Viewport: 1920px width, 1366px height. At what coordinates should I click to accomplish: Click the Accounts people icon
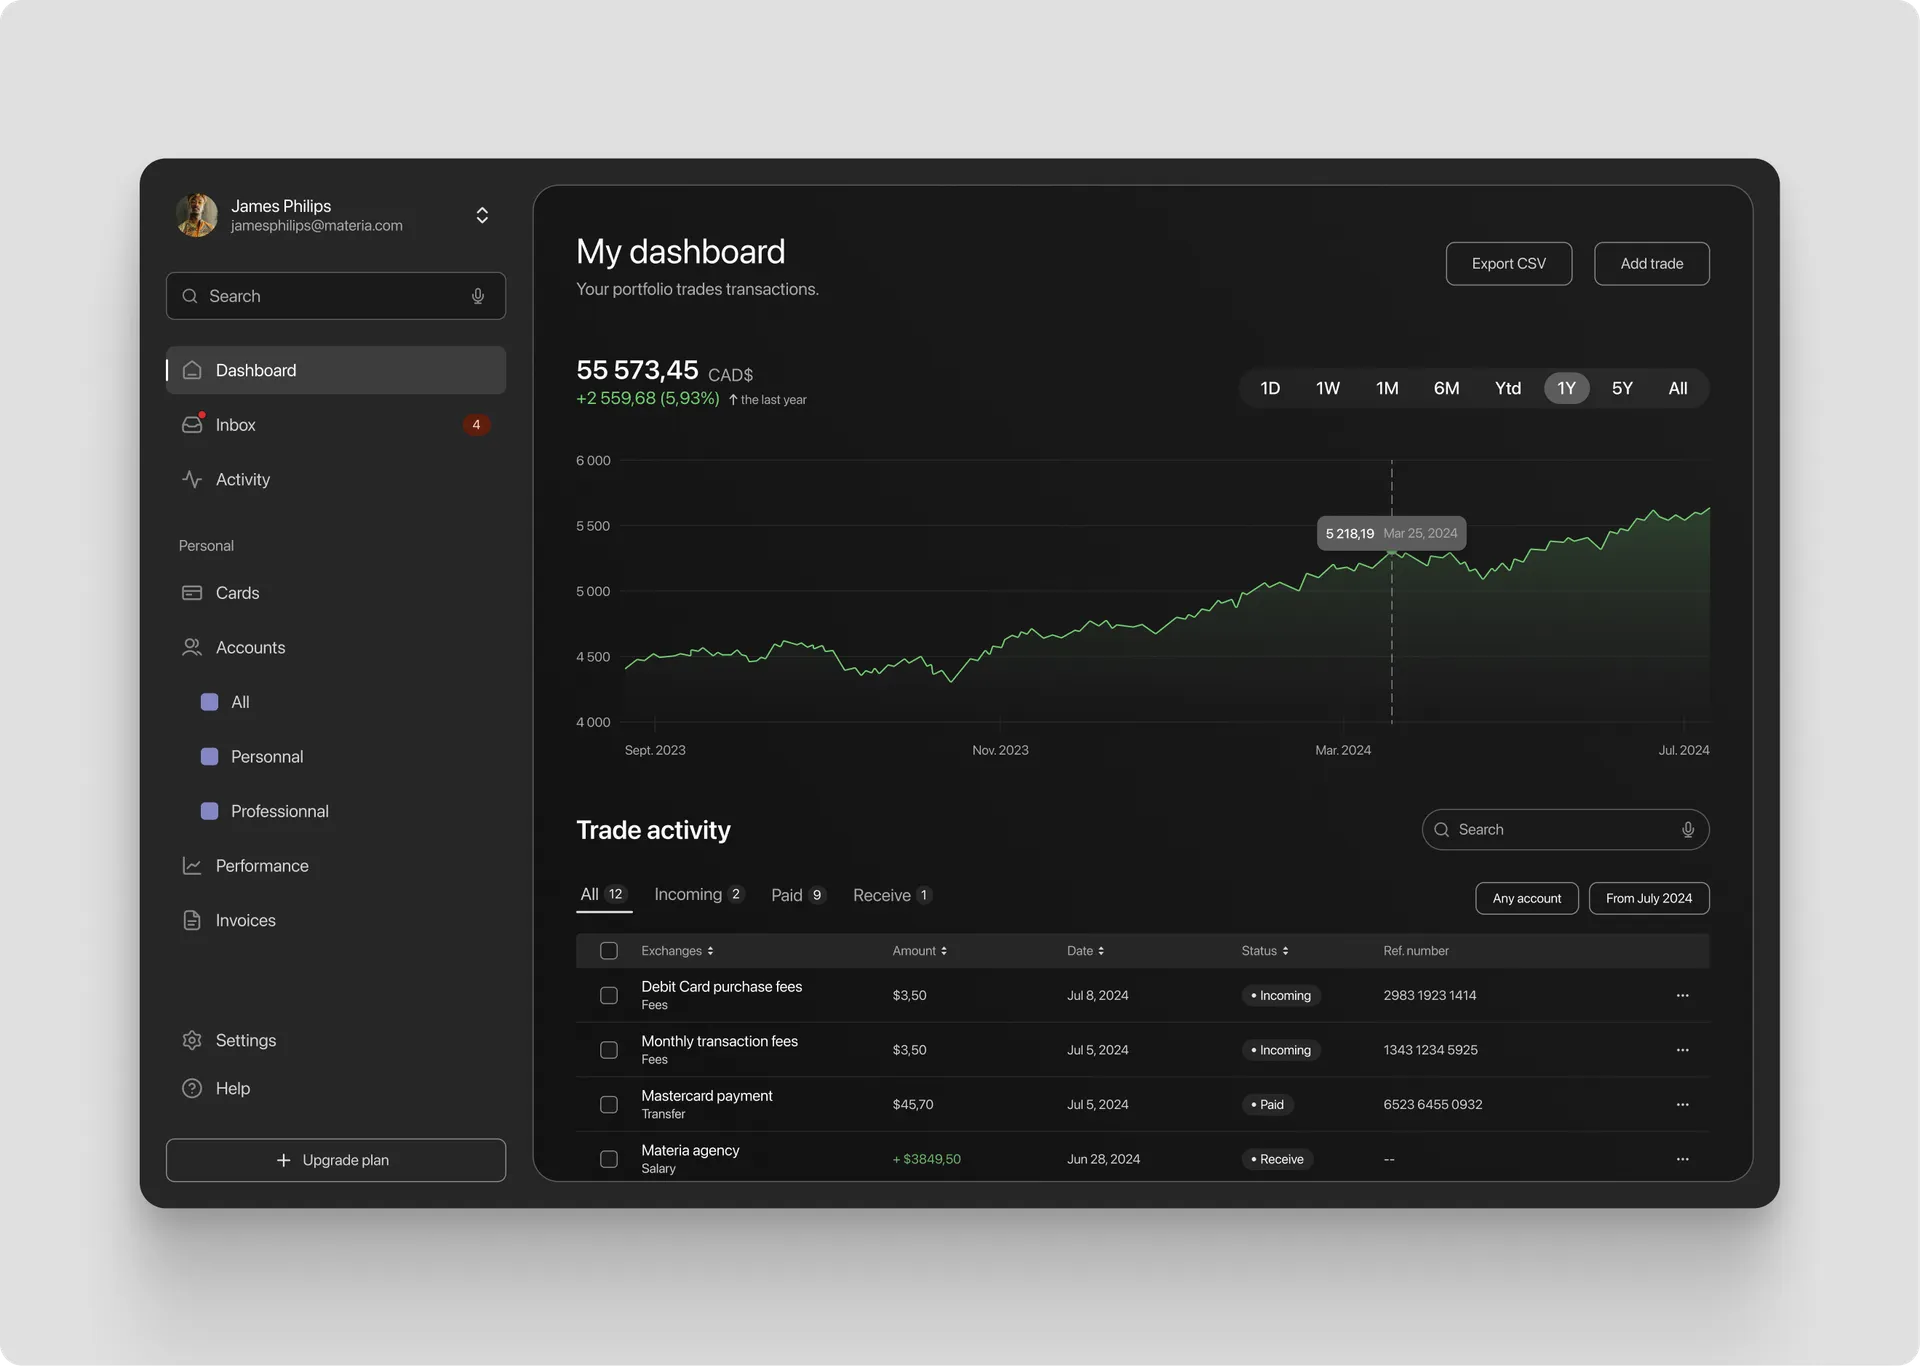point(192,648)
